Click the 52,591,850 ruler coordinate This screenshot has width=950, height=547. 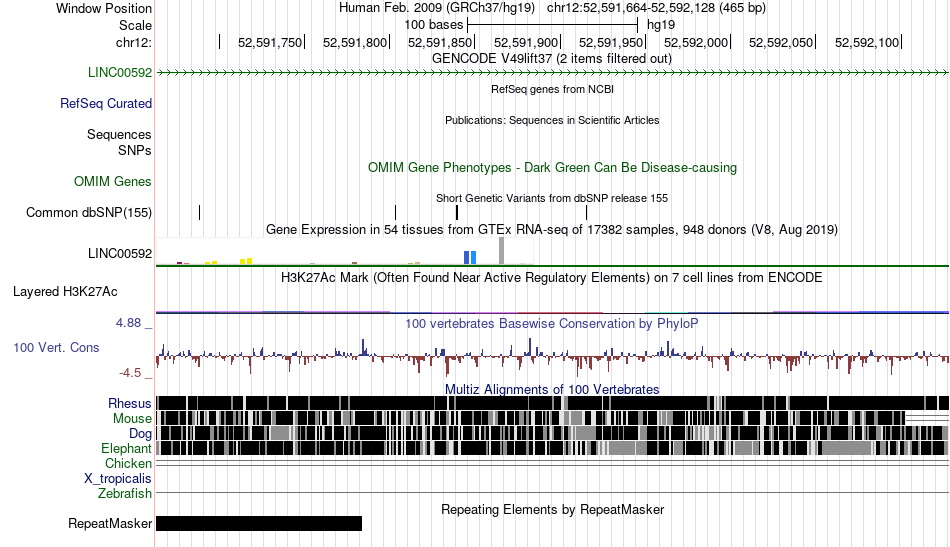click(x=440, y=42)
